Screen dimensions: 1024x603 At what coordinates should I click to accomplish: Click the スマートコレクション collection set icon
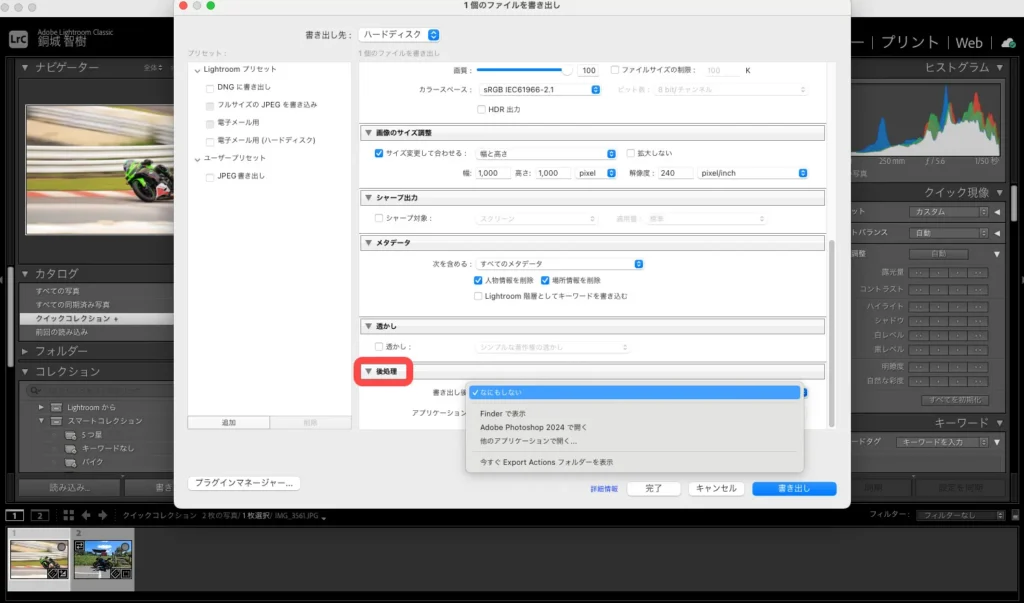(x=58, y=421)
